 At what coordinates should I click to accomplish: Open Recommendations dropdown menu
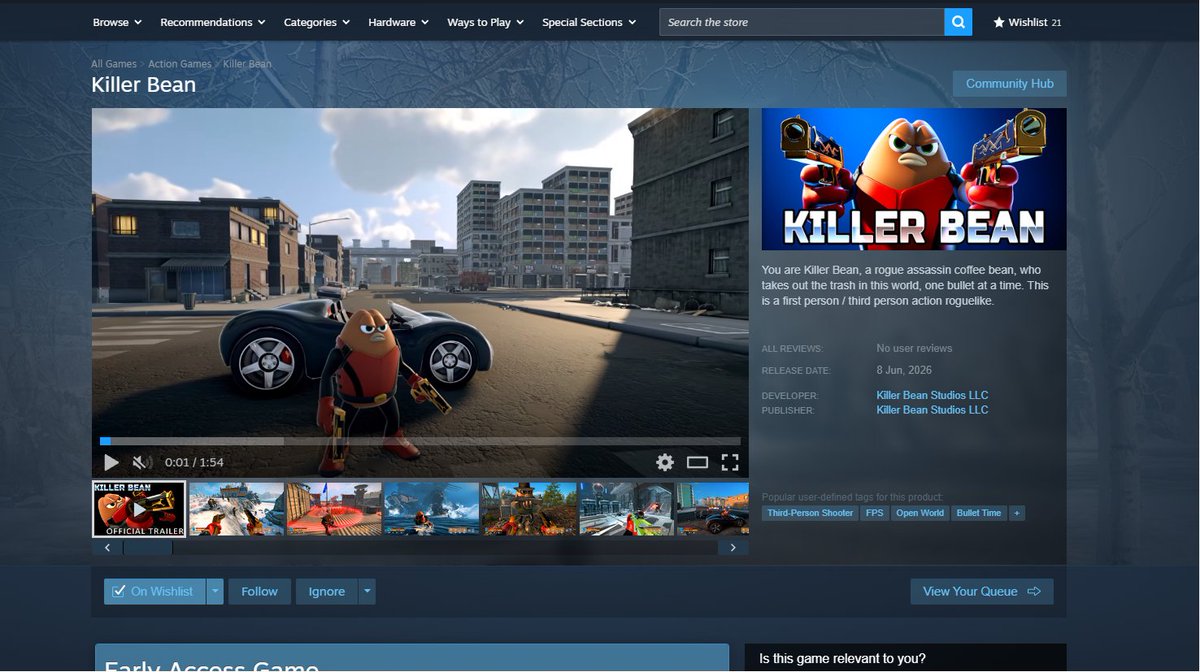213,22
